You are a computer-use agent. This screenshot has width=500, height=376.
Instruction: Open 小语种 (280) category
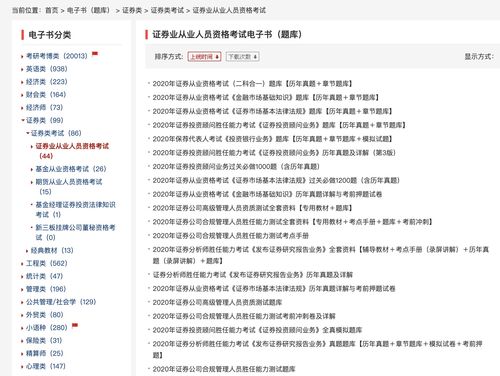pyautogui.click(x=47, y=328)
